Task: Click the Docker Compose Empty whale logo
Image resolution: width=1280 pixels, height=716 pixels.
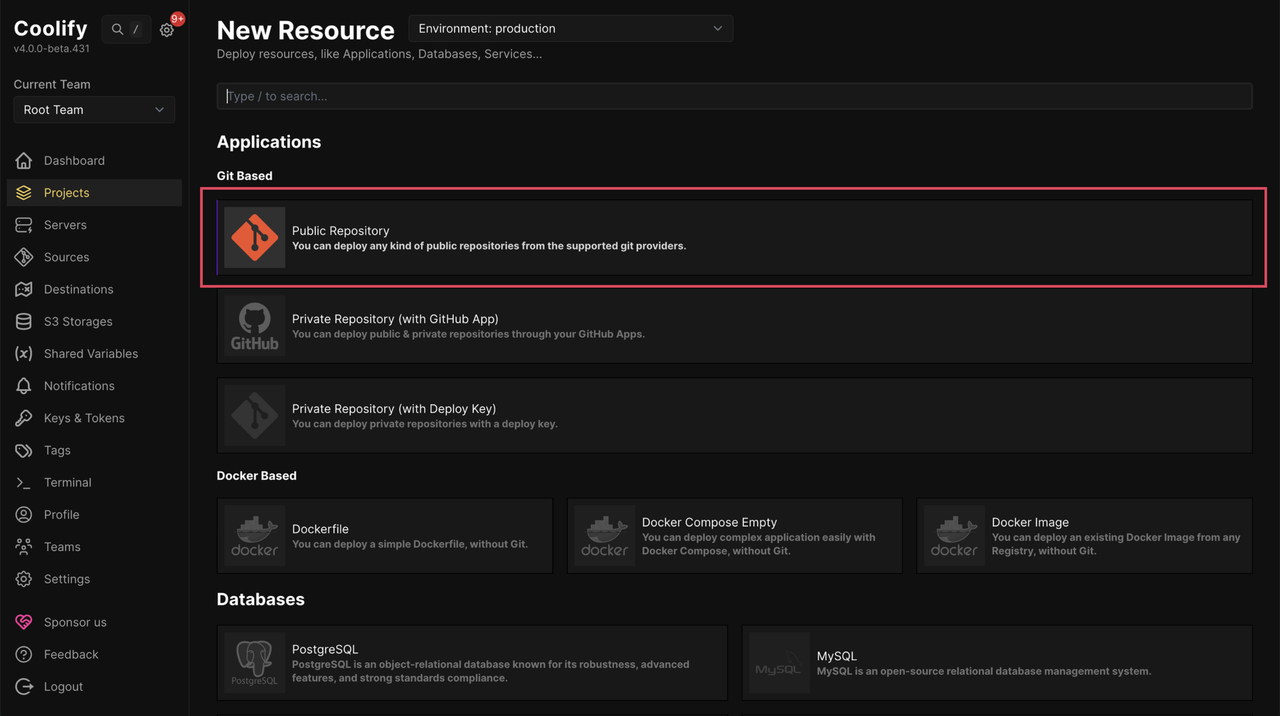Action: (604, 536)
